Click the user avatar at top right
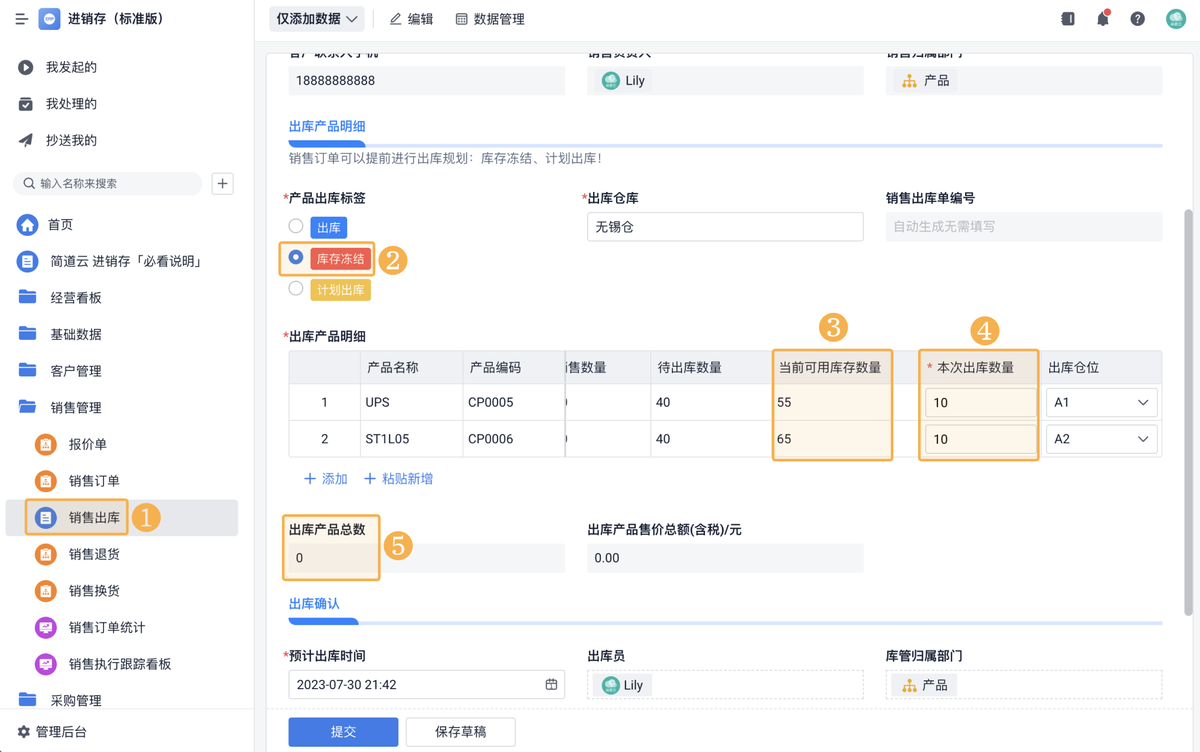This screenshot has width=1200, height=752. pos(1175,19)
